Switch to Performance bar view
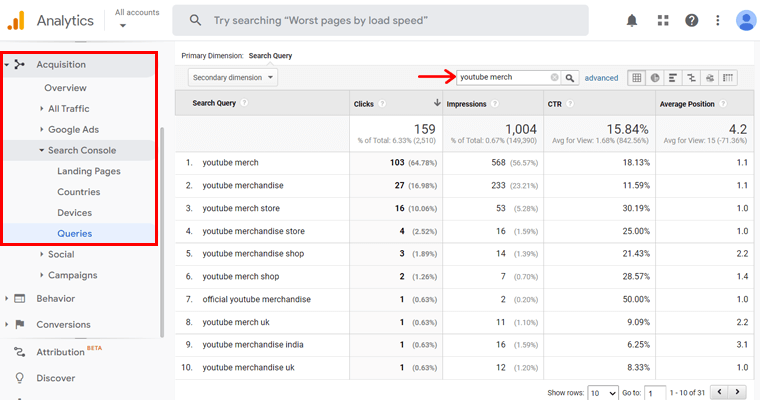 pos(673,78)
